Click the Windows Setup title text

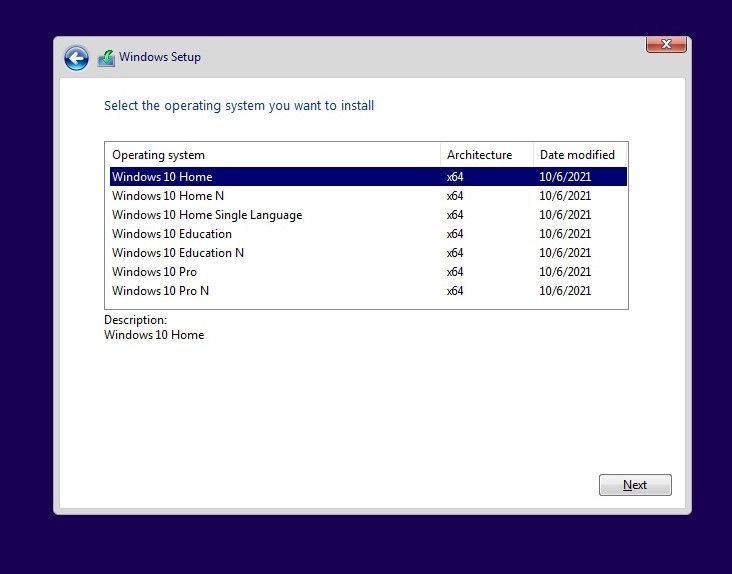pyautogui.click(x=160, y=57)
